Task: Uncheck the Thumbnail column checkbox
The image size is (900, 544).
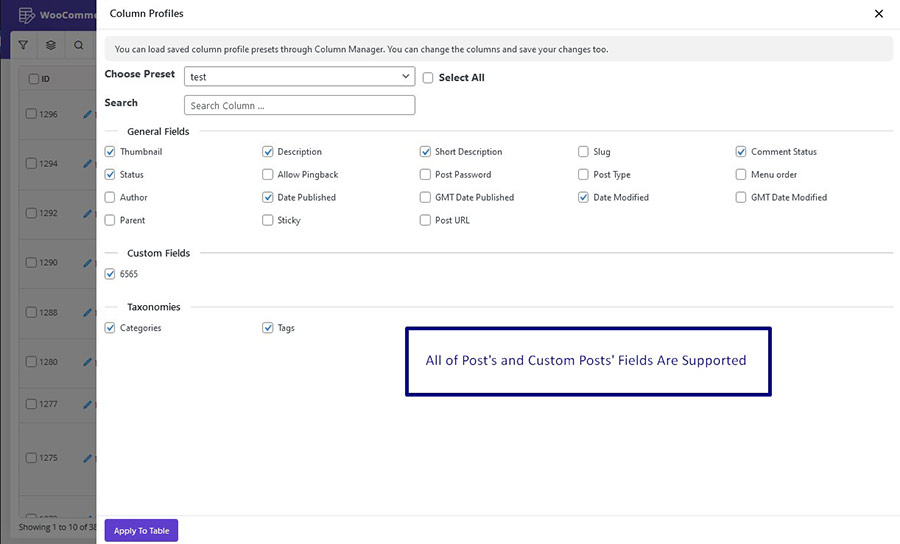Action: click(x=110, y=151)
